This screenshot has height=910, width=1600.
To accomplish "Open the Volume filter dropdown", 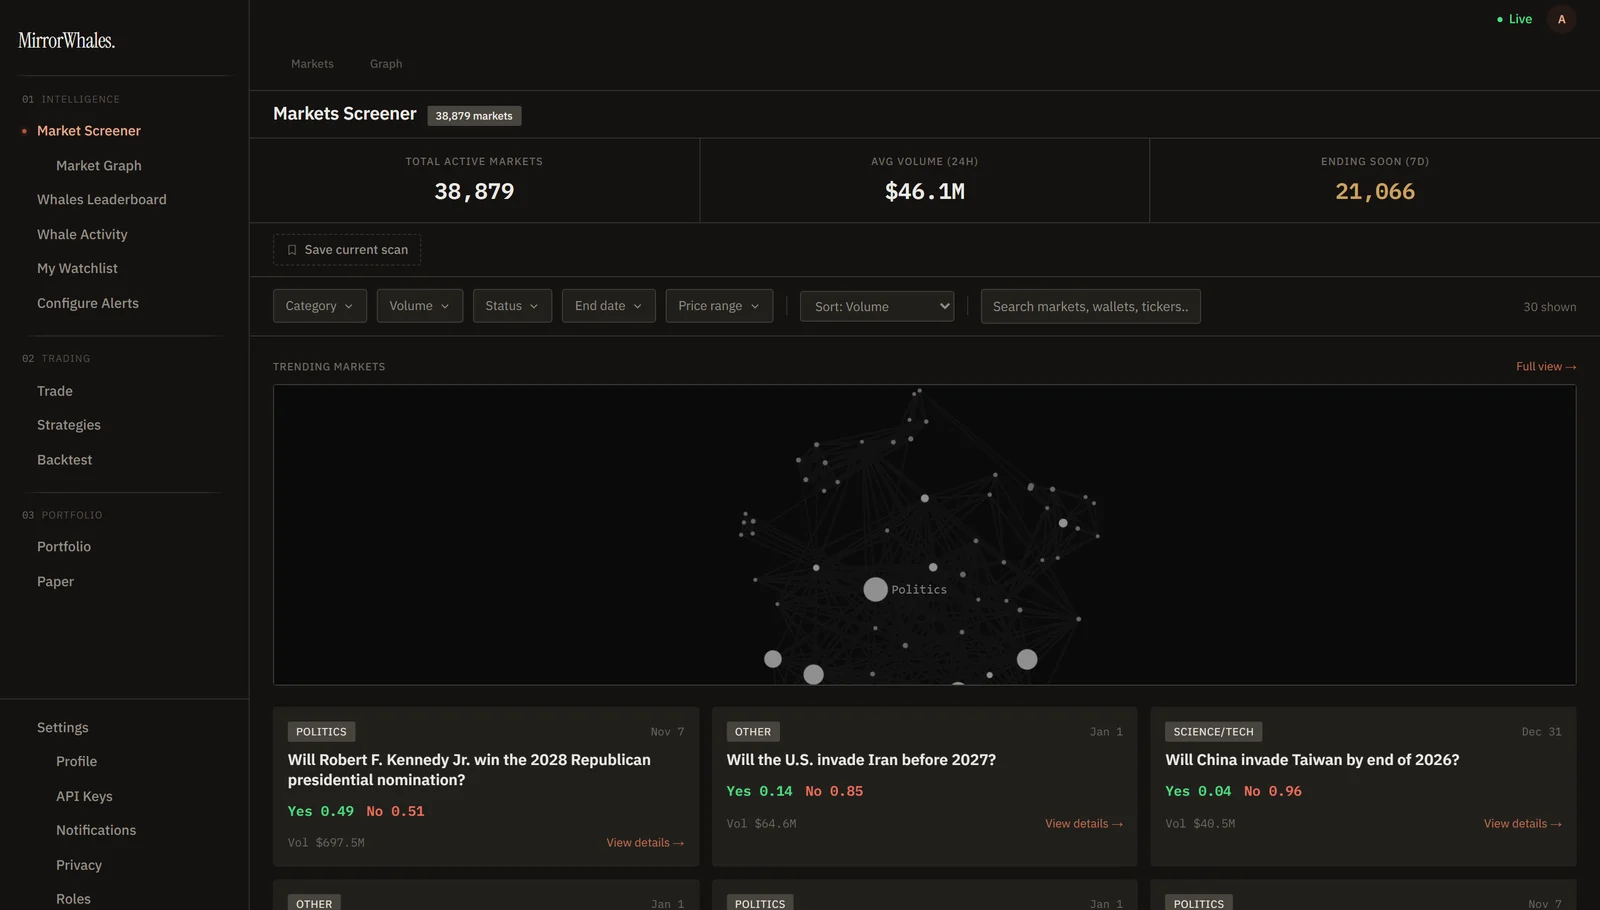I will point(420,306).
